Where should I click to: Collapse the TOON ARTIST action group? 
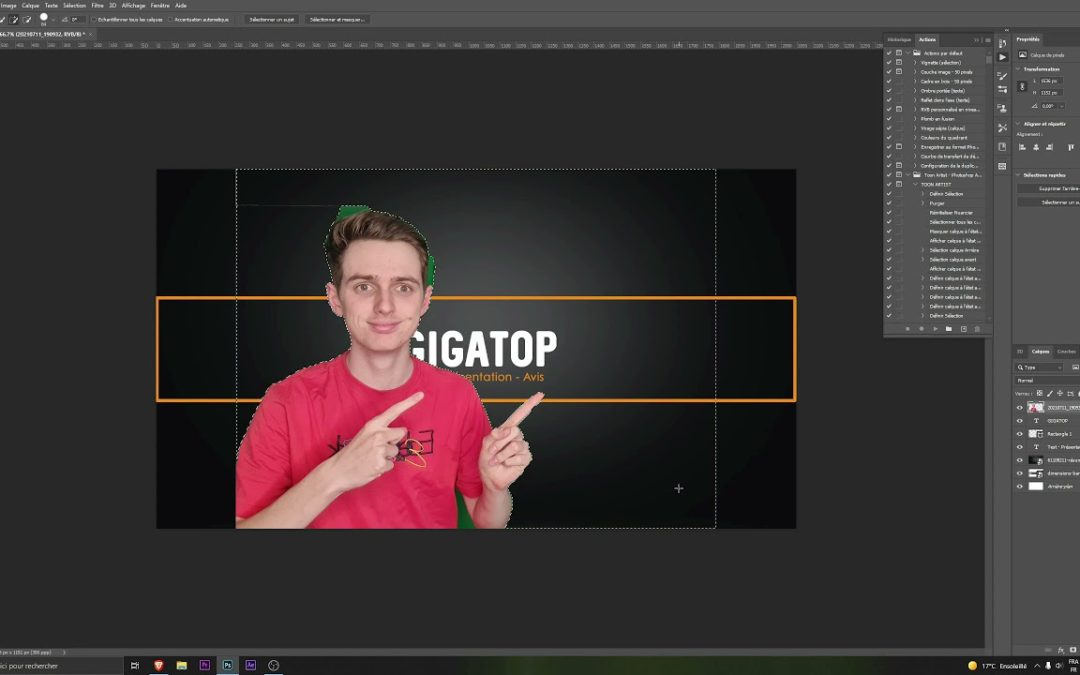[918, 185]
